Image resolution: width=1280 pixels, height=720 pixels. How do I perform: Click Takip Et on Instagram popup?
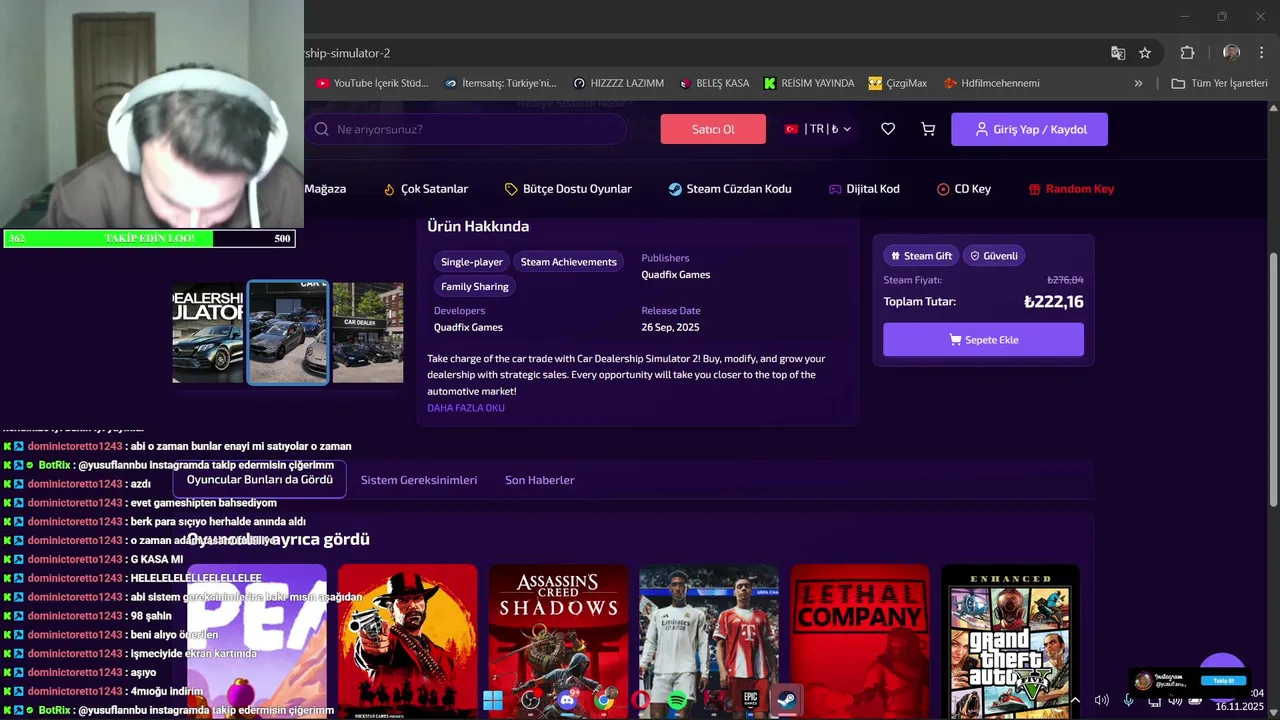[1224, 681]
